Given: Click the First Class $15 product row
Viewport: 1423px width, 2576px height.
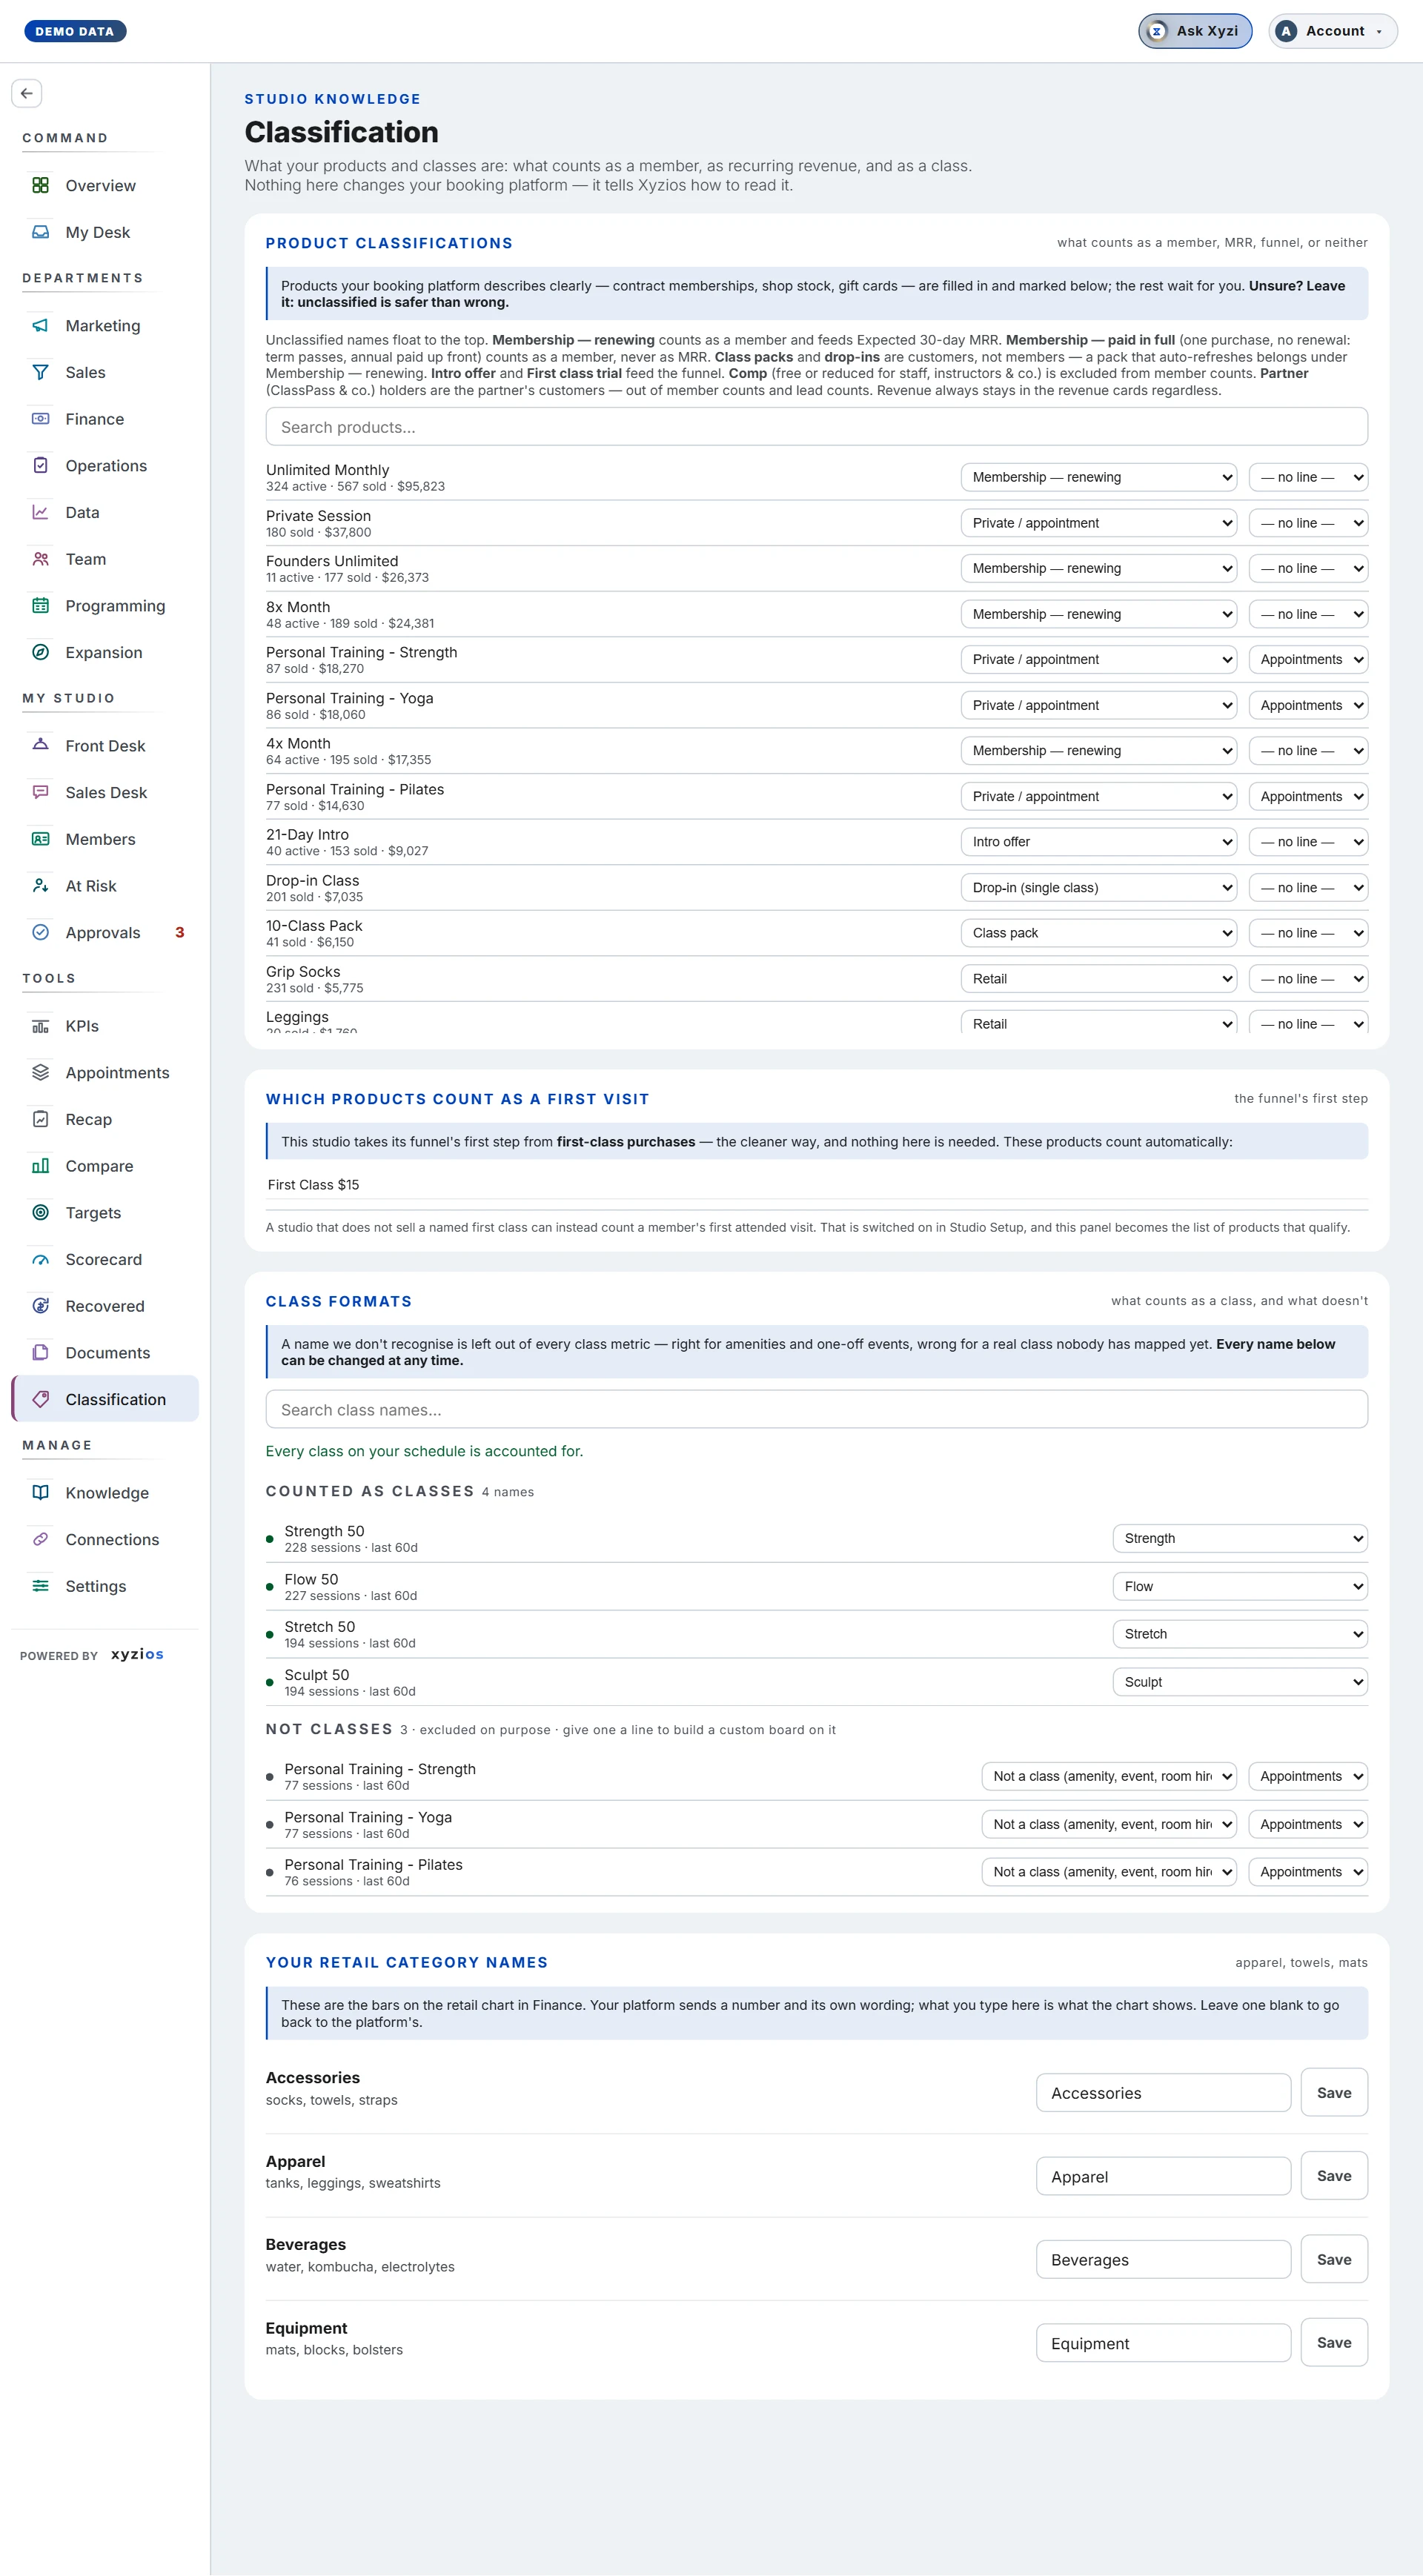Looking at the screenshot, I should click(x=816, y=1185).
